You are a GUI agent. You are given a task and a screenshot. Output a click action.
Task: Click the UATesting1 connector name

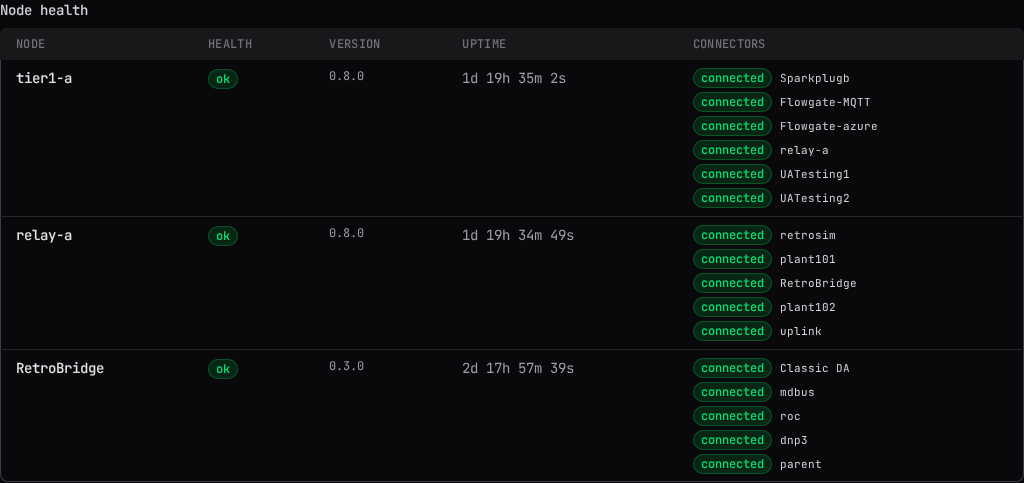click(x=814, y=174)
